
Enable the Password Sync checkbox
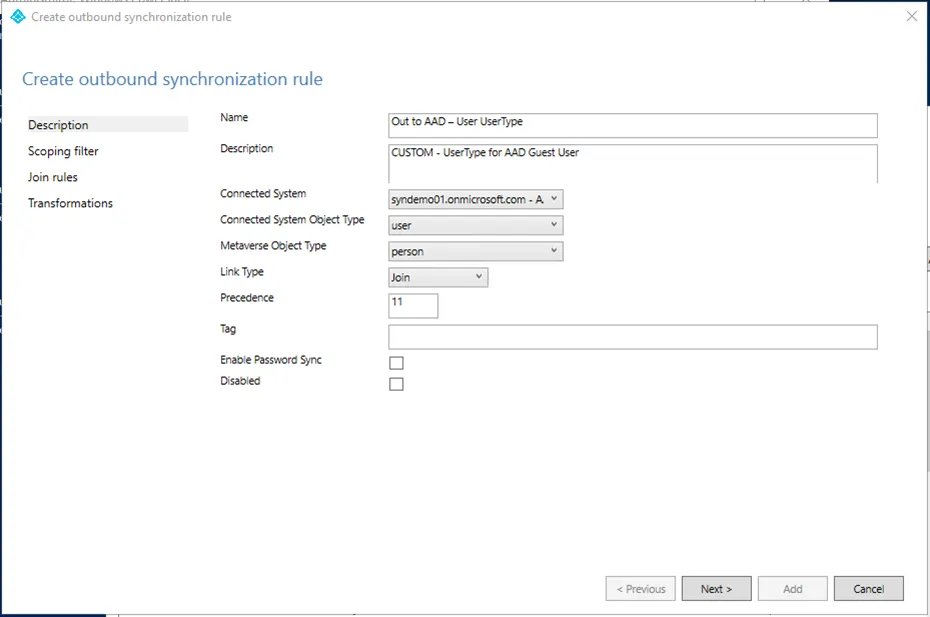click(396, 363)
